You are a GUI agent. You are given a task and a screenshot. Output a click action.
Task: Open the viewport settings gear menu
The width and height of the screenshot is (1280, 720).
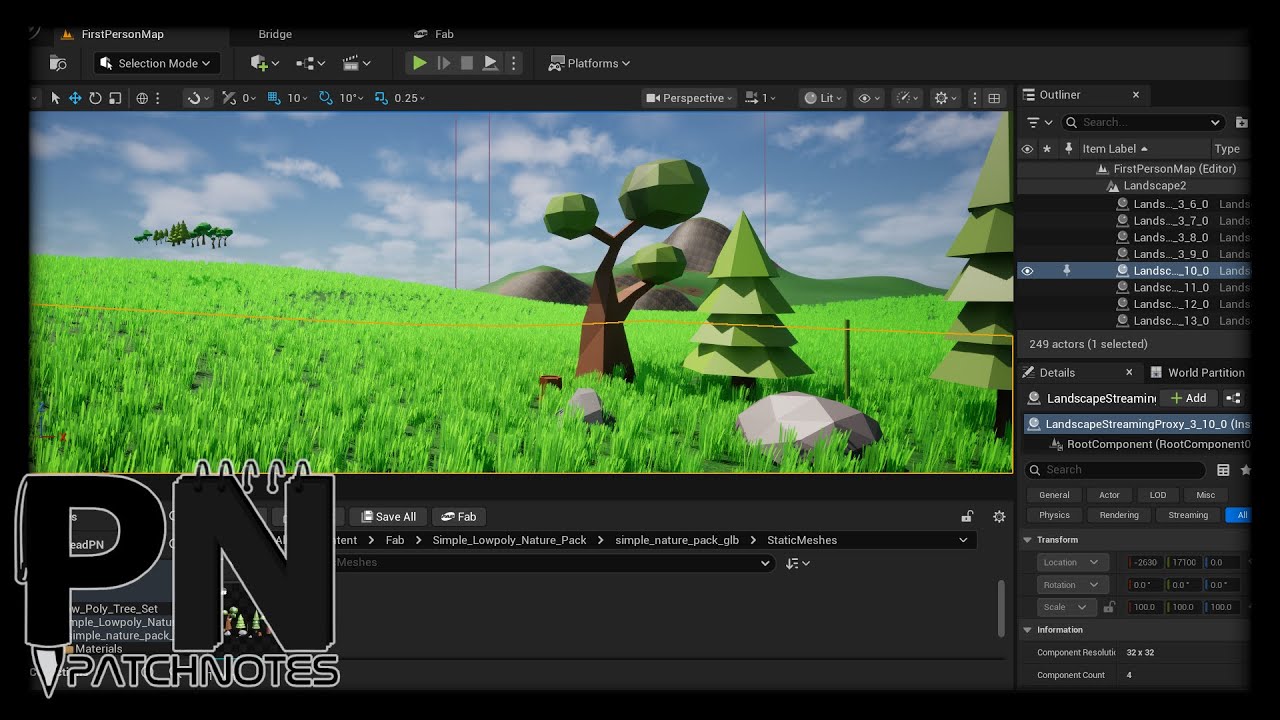pos(945,98)
